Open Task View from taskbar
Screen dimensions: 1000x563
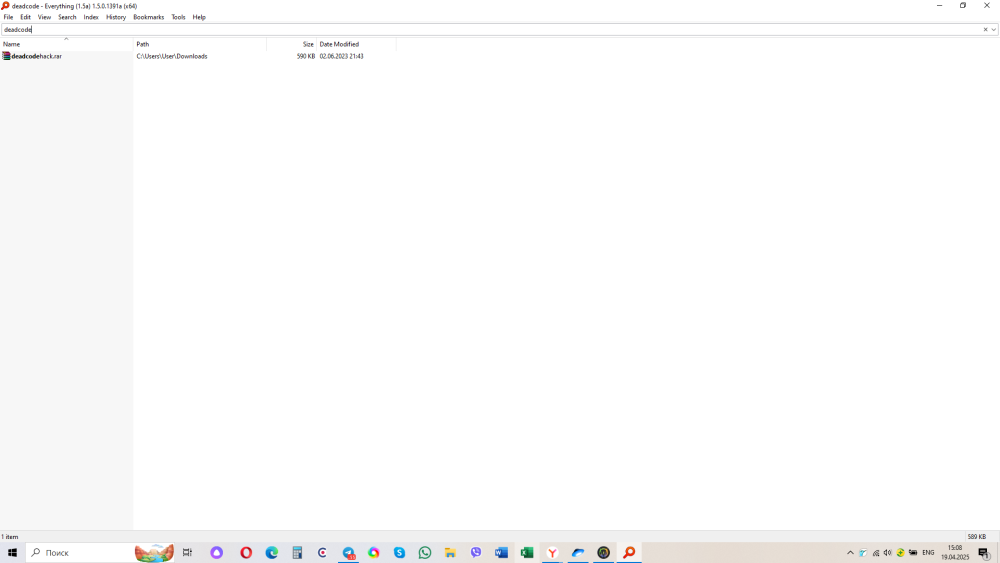coord(188,553)
